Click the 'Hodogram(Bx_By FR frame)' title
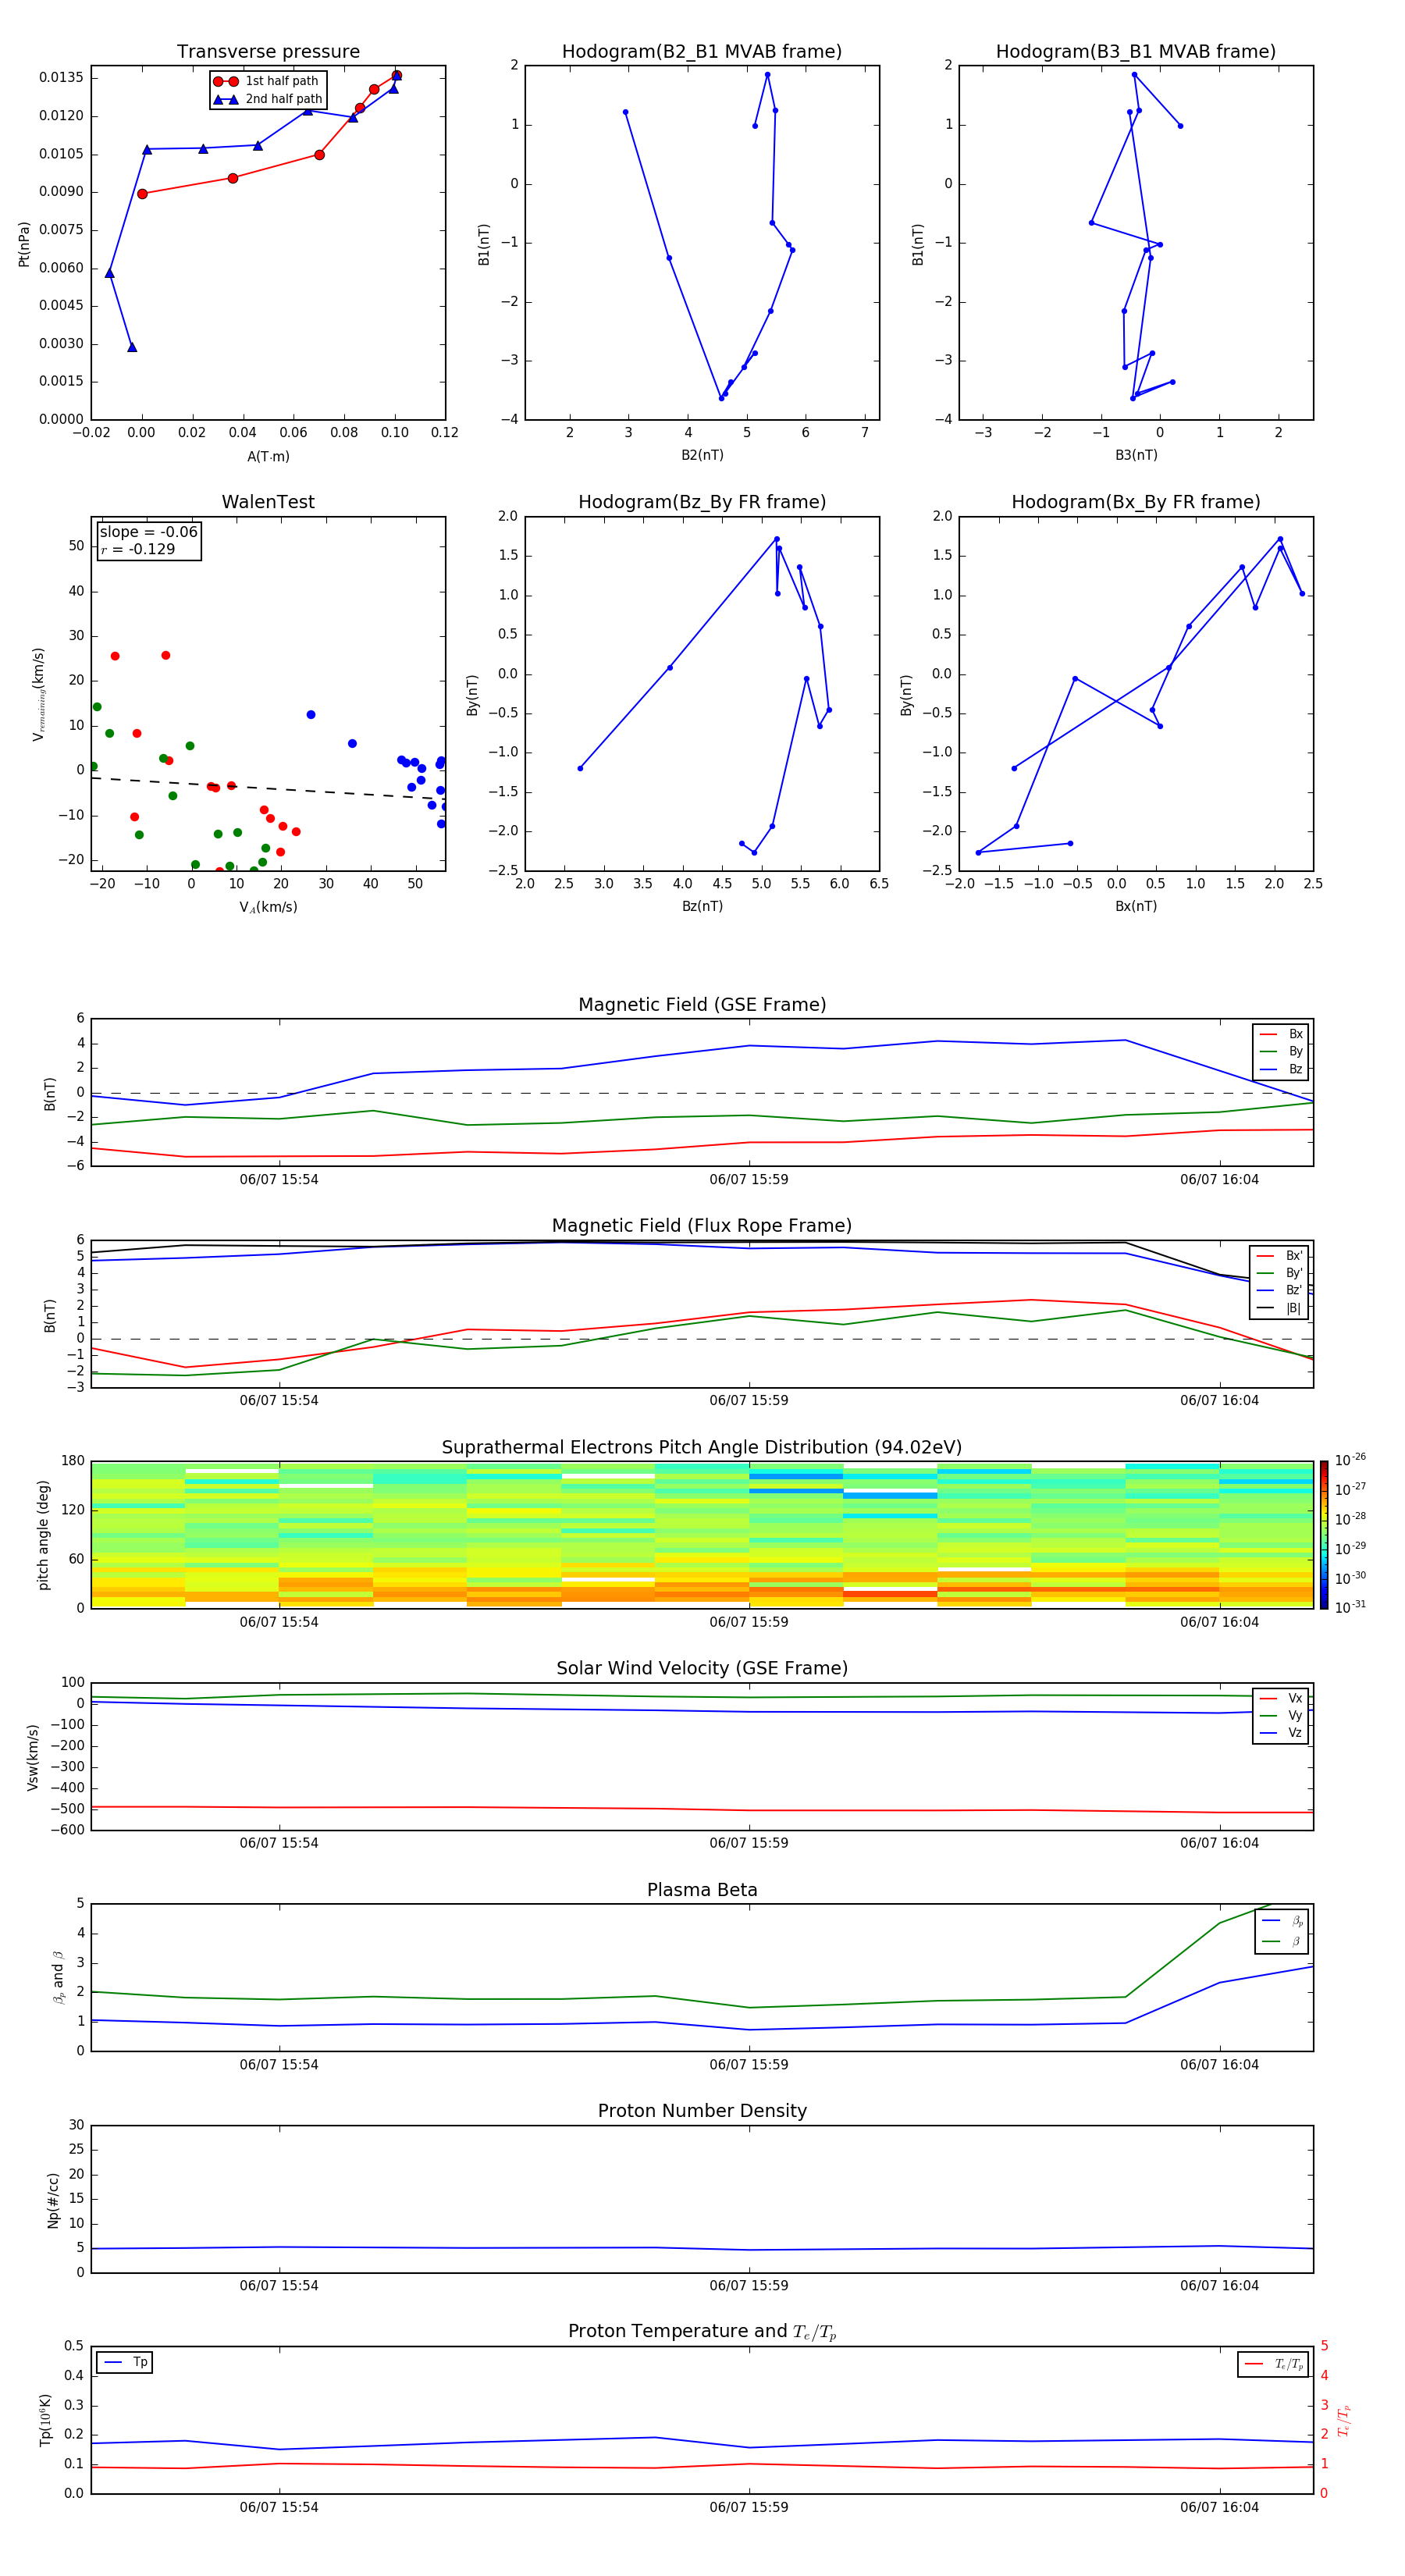Screen dimensions: 1405x2576 tap(1136, 502)
